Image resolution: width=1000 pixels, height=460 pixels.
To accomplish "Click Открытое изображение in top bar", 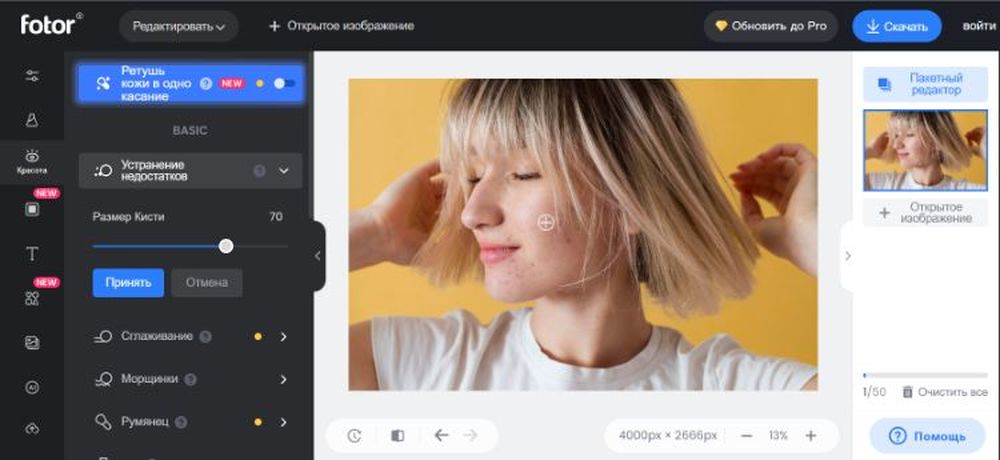I will pyautogui.click(x=341, y=26).
